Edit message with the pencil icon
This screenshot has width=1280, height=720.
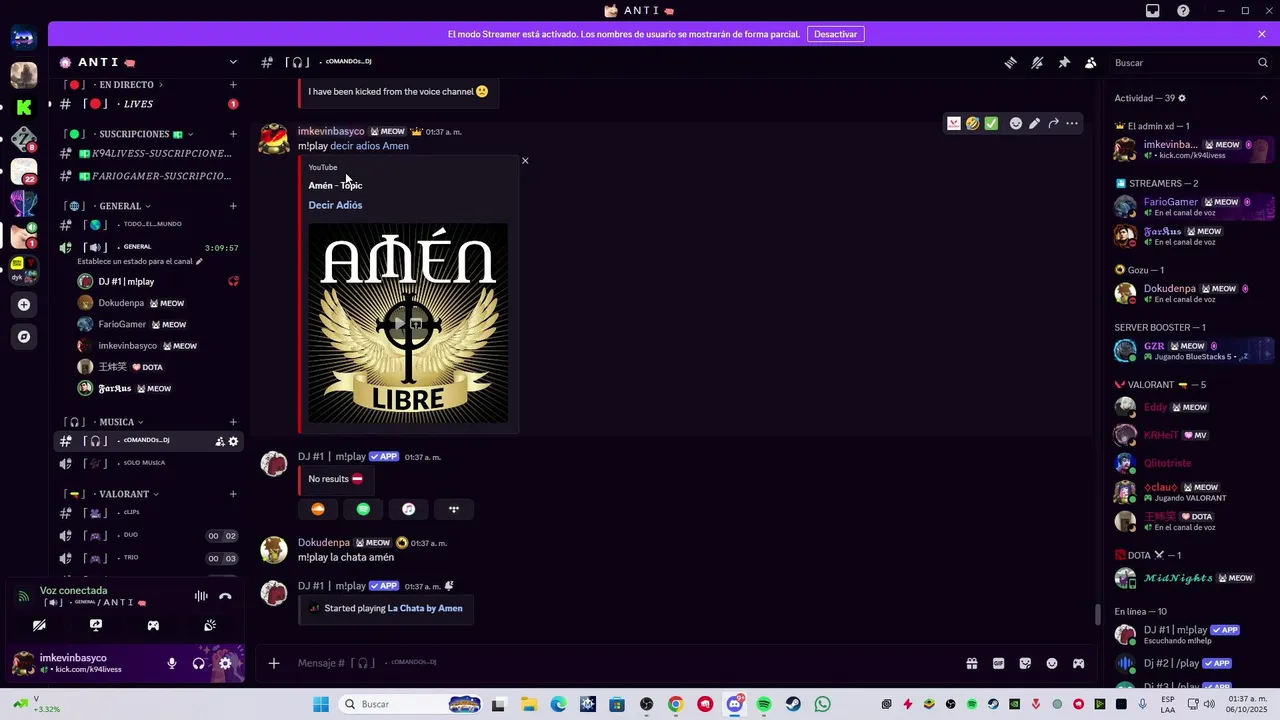point(1034,123)
